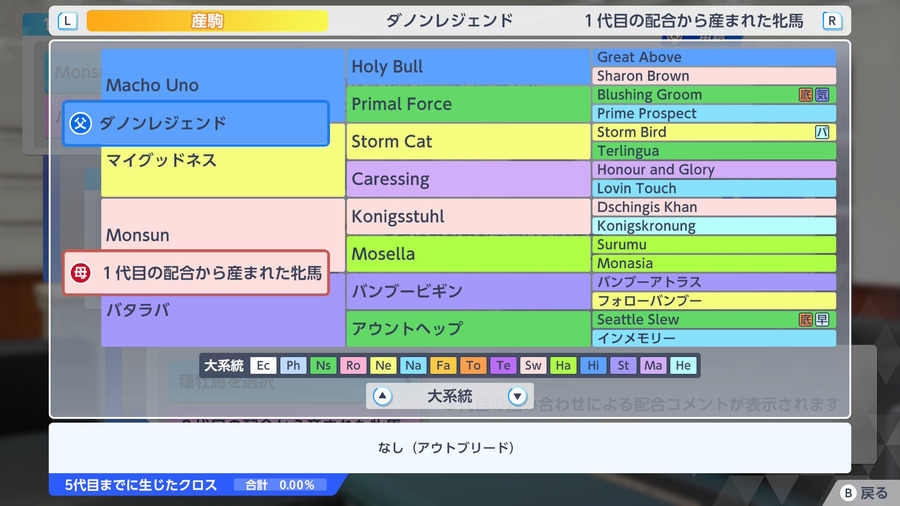
Task: Click the L shoulder button icon
Action: click(67, 21)
